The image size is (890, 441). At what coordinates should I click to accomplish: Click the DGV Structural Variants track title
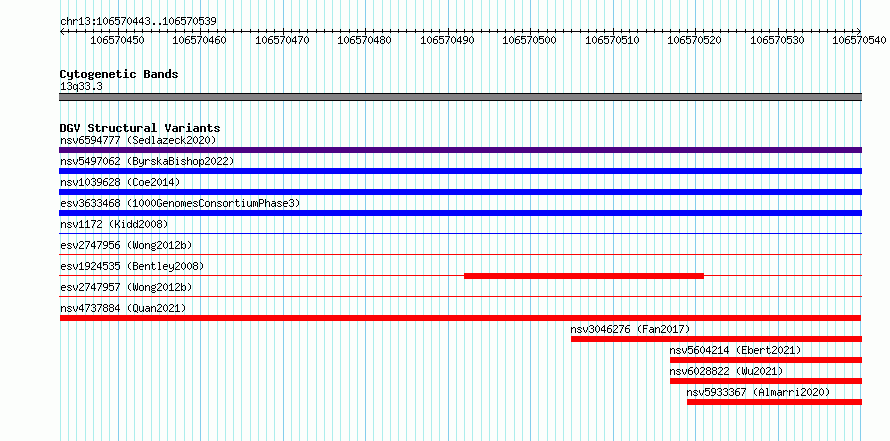pyautogui.click(x=140, y=128)
